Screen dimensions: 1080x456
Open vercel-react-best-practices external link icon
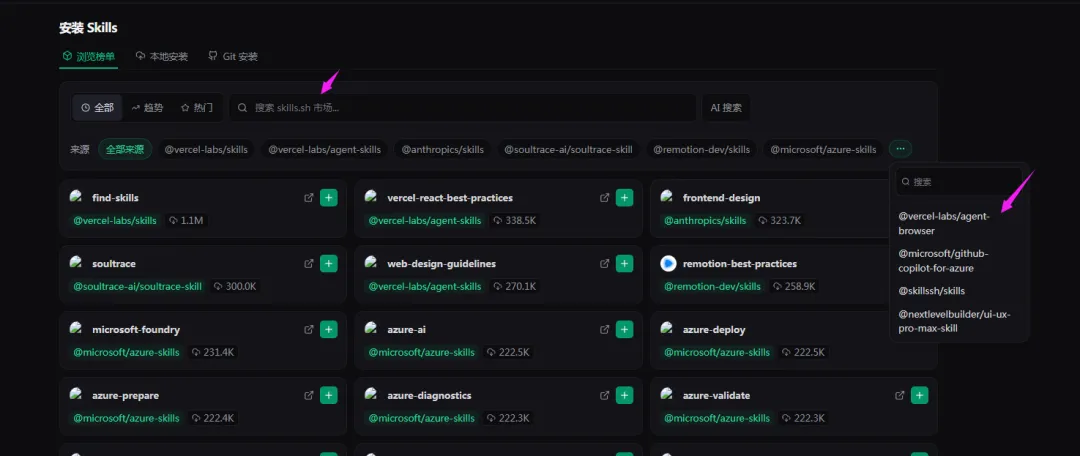pyautogui.click(x=604, y=198)
